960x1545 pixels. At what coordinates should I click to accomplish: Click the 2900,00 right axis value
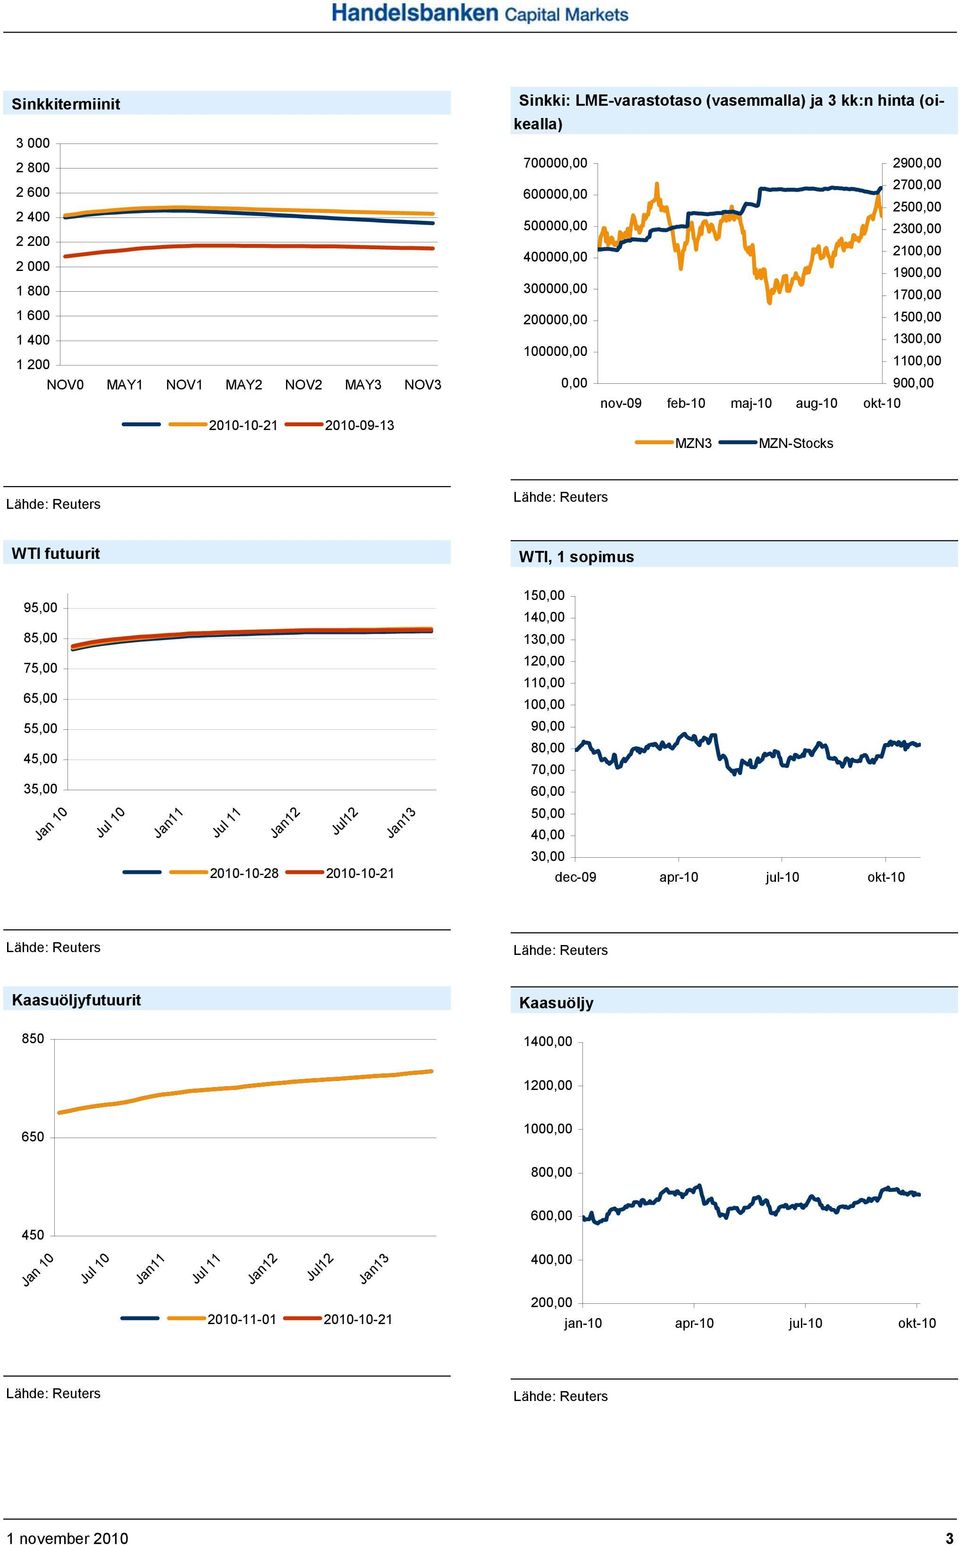[917, 163]
